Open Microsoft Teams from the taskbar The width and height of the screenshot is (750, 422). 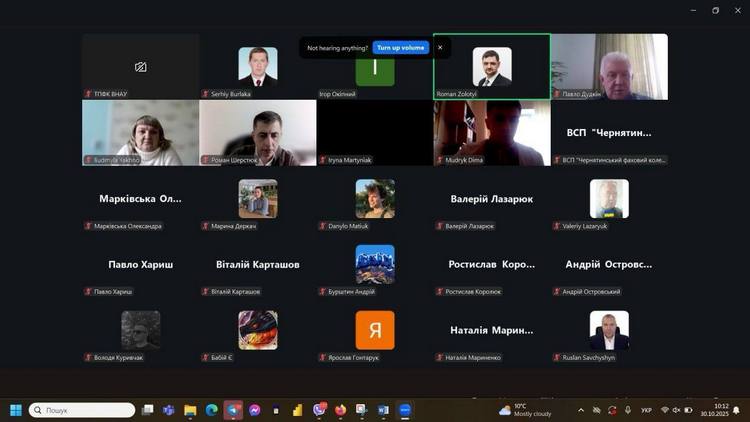pyautogui.click(x=168, y=410)
